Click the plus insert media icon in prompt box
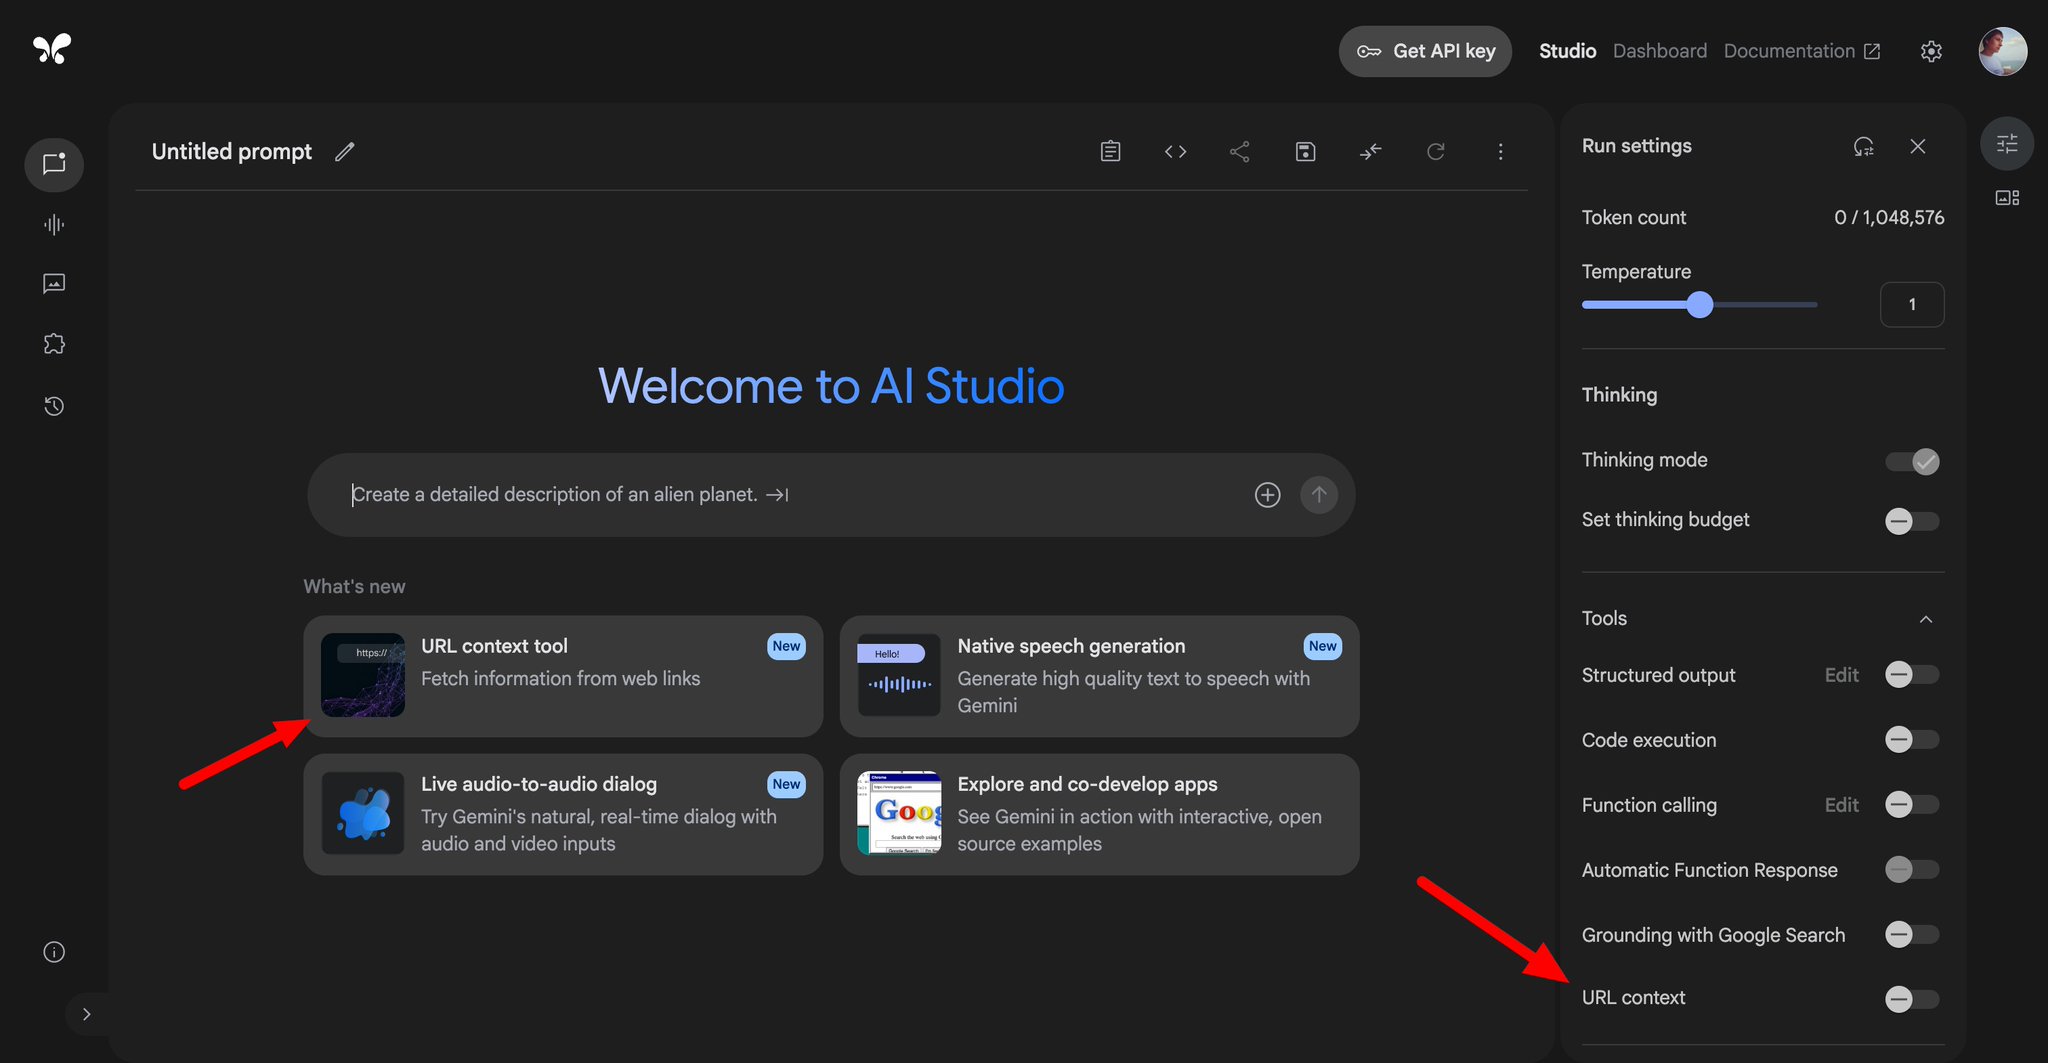The width and height of the screenshot is (2048, 1063). [x=1267, y=495]
